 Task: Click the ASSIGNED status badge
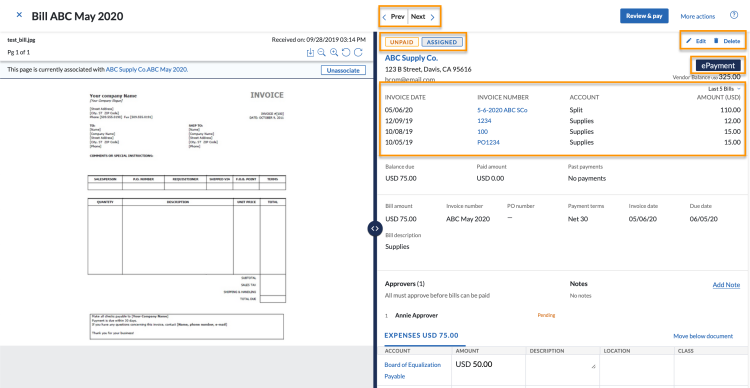442,42
